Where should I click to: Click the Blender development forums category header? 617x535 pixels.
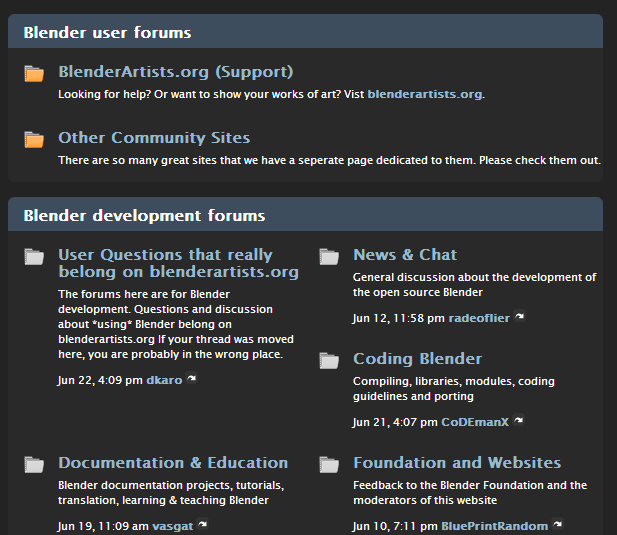tap(305, 214)
